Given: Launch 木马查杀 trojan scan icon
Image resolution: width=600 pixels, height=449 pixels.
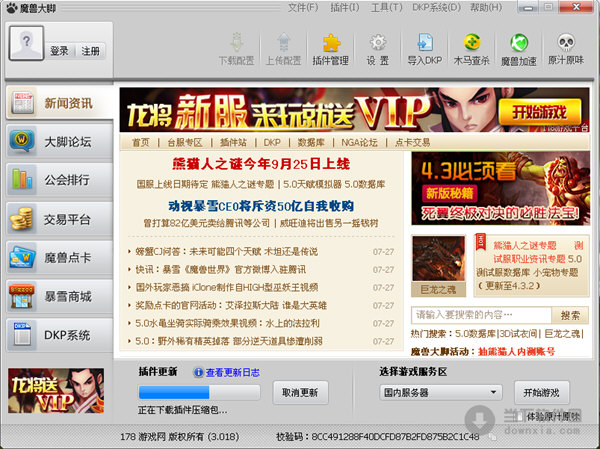Looking at the screenshot, I should [x=472, y=43].
